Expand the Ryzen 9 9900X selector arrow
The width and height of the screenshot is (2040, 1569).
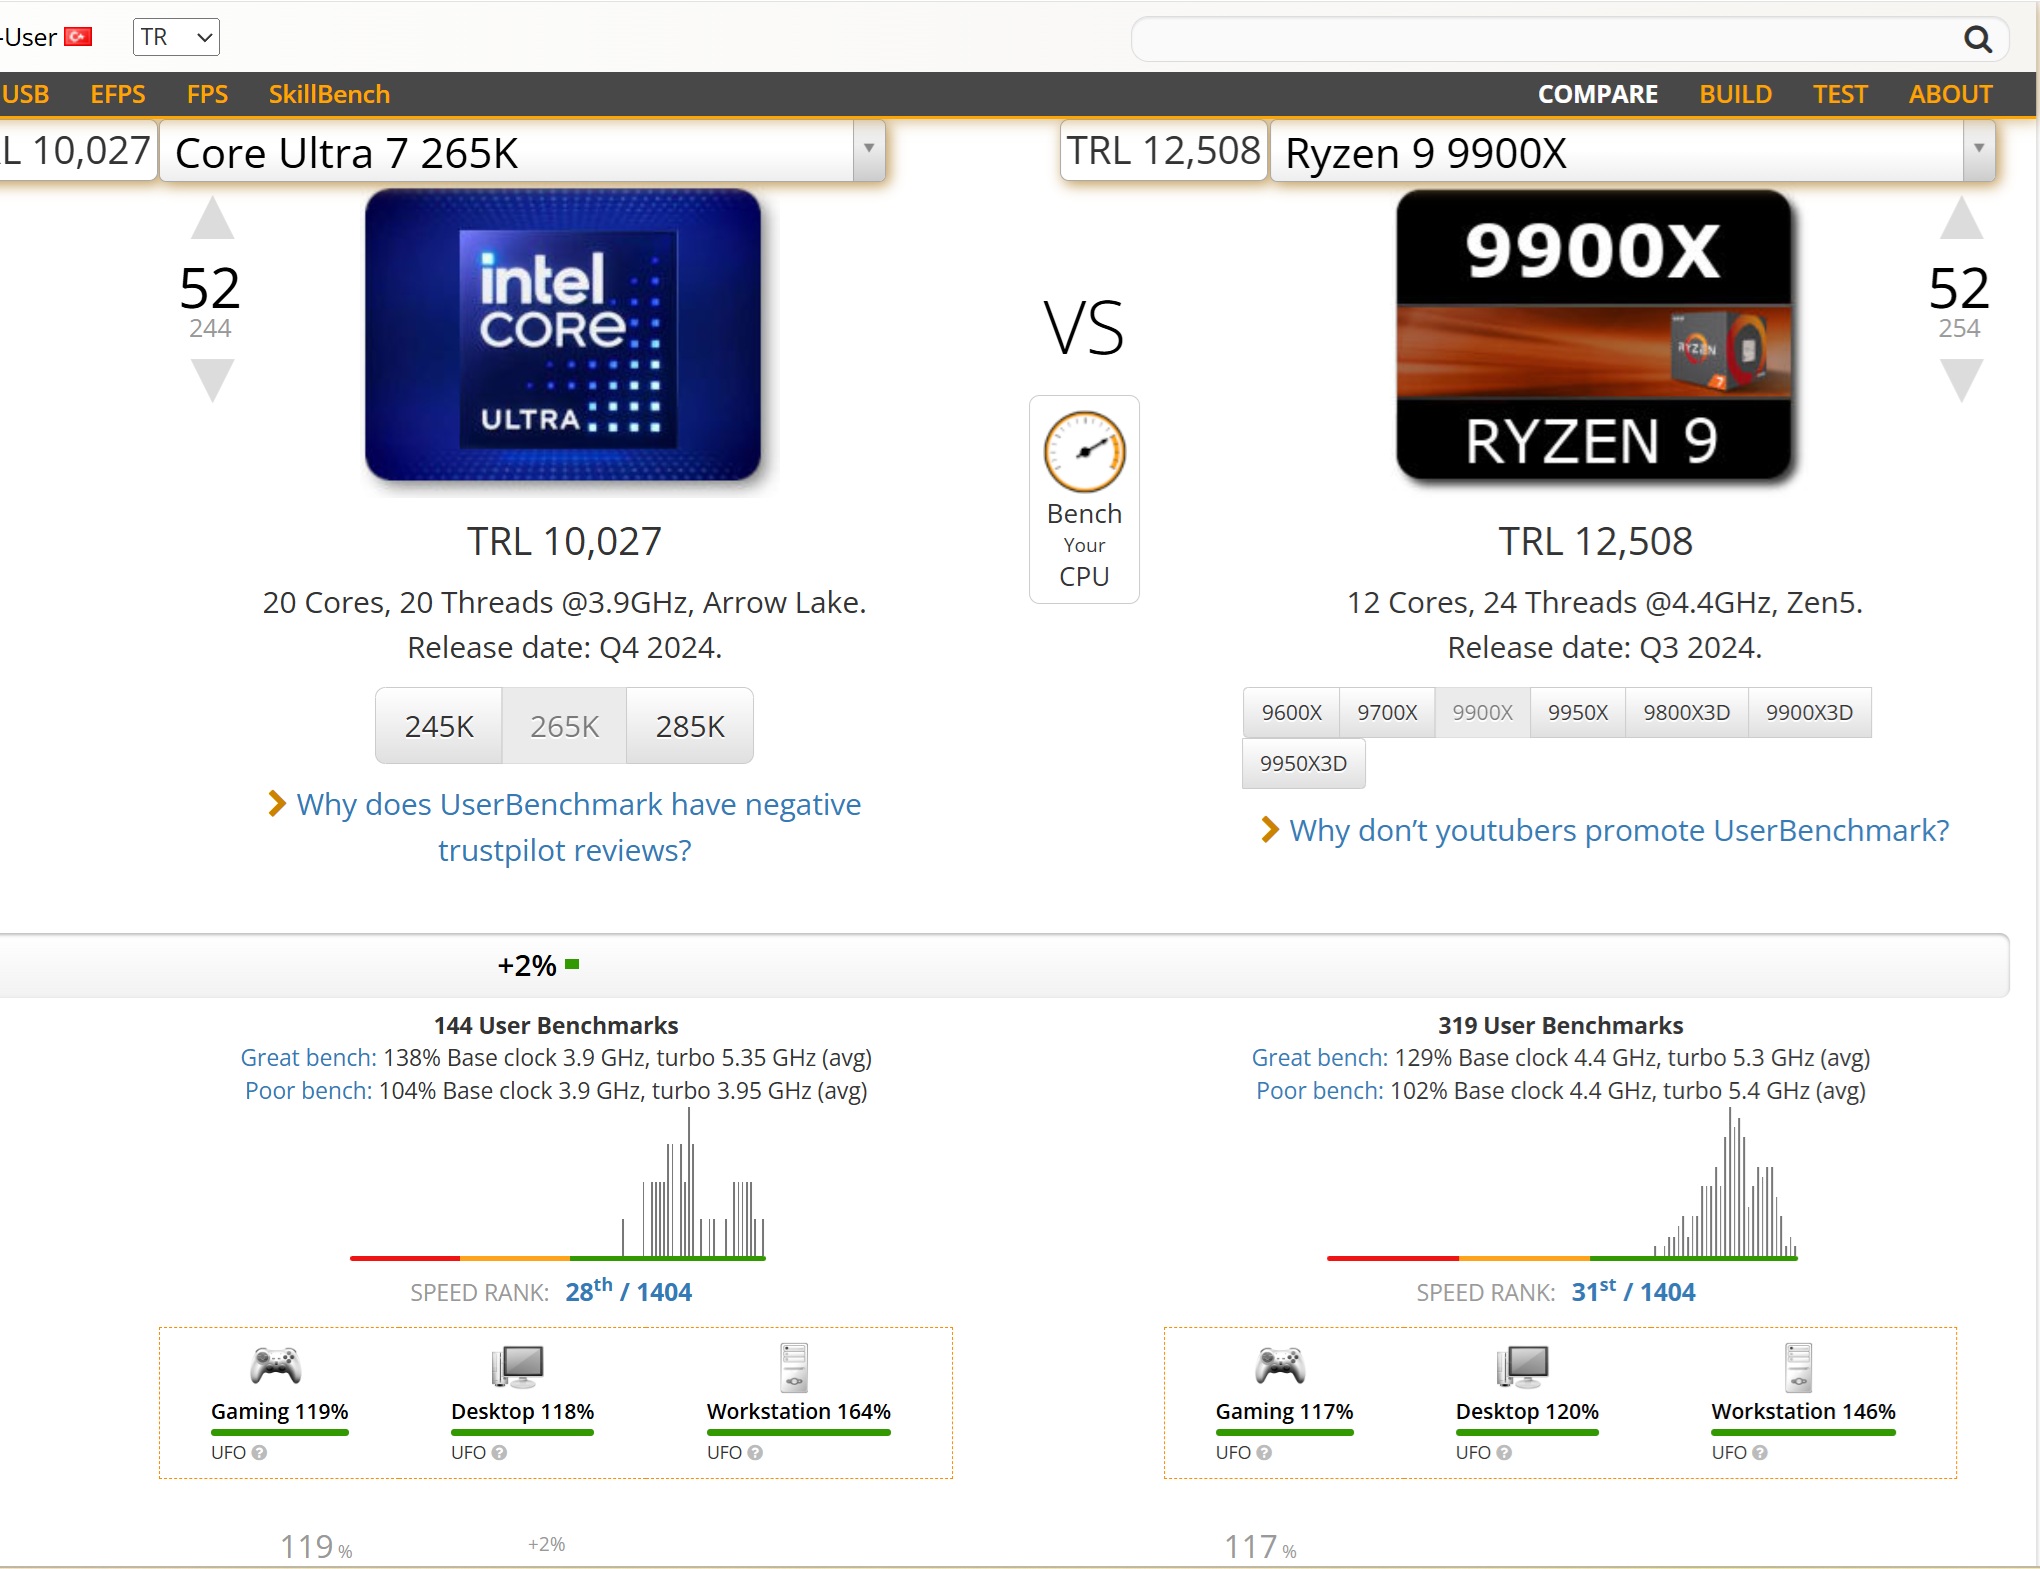tap(1978, 150)
